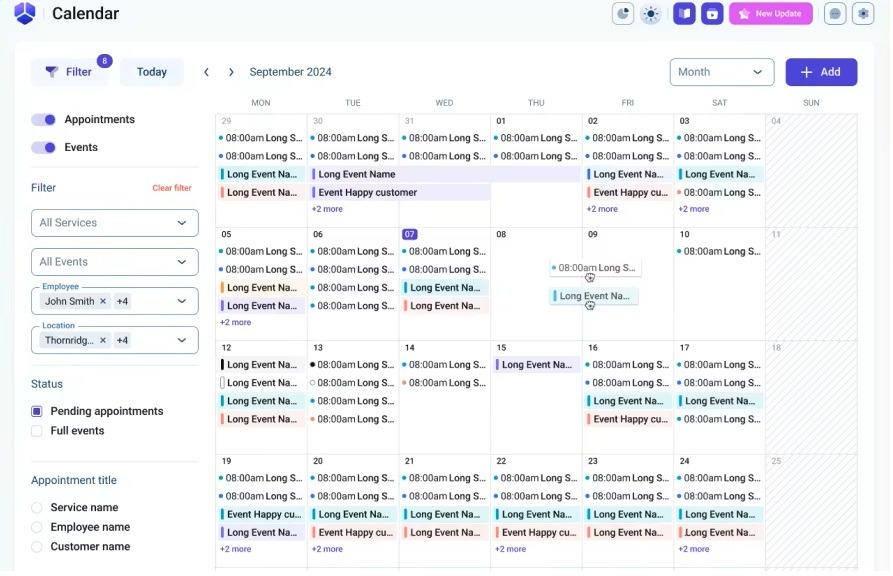Open settings via the gear icon

point(863,14)
